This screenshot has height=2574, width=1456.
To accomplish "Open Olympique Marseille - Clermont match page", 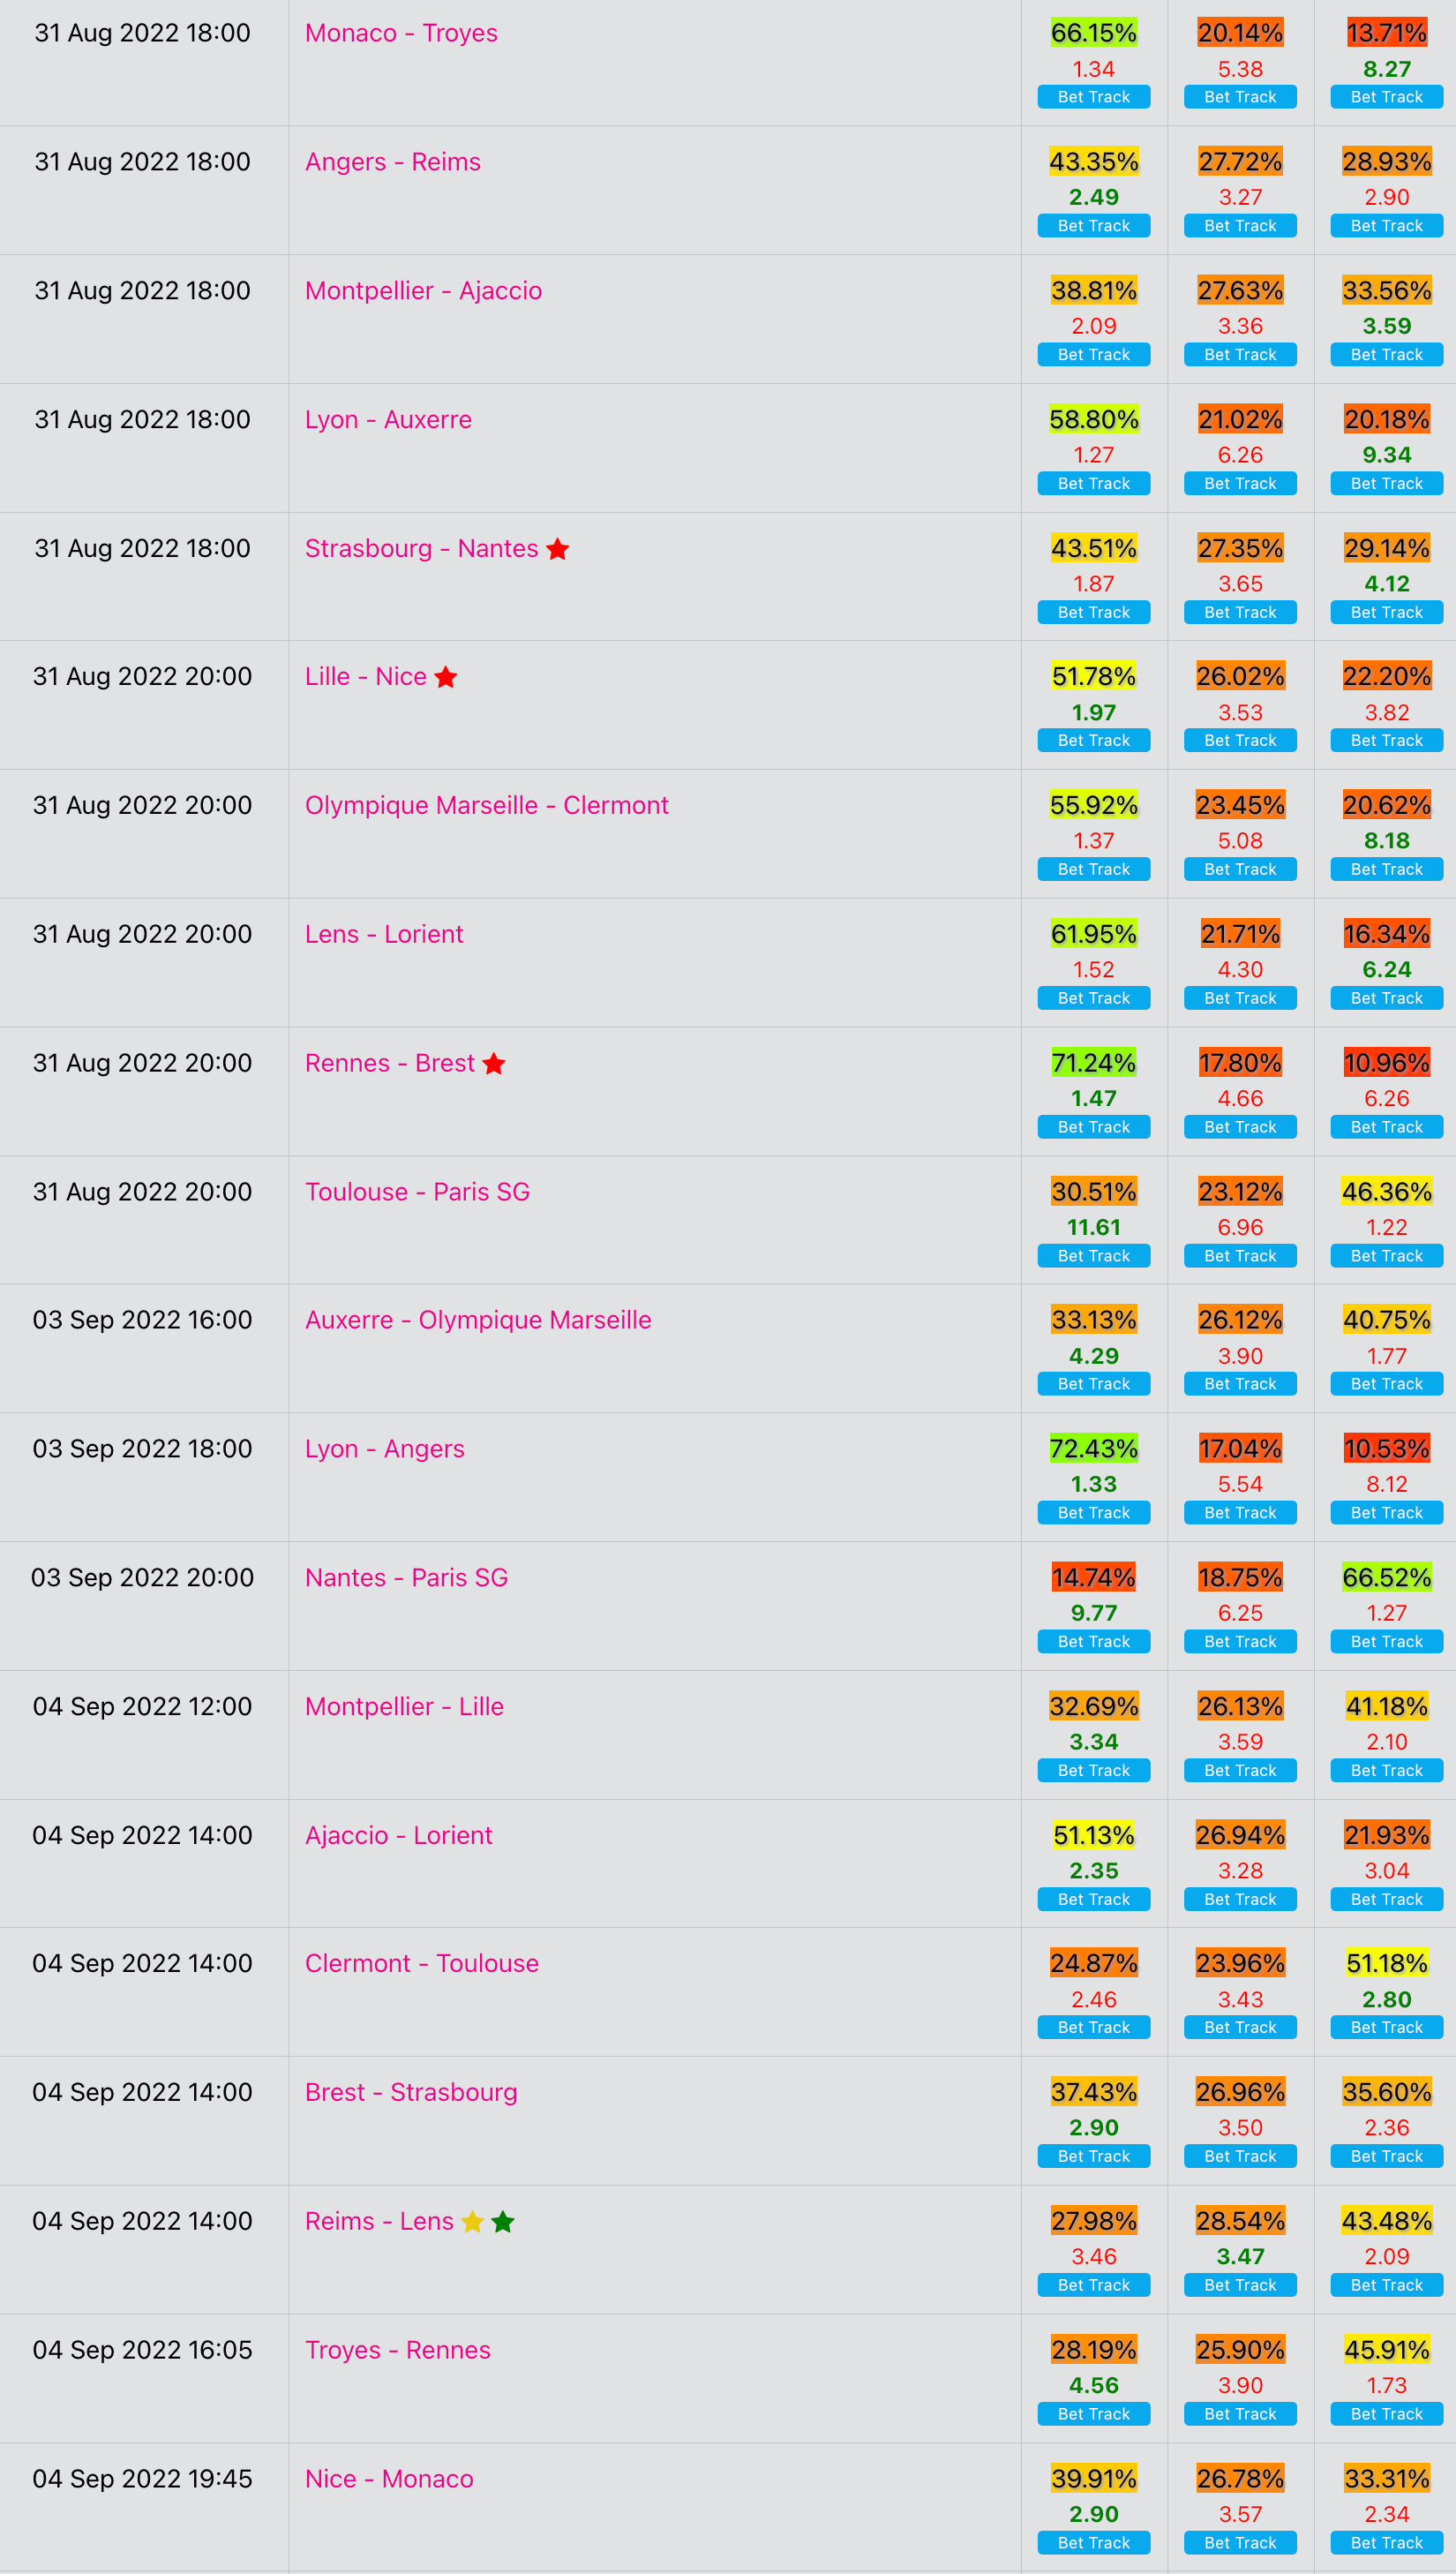I will (x=487, y=805).
